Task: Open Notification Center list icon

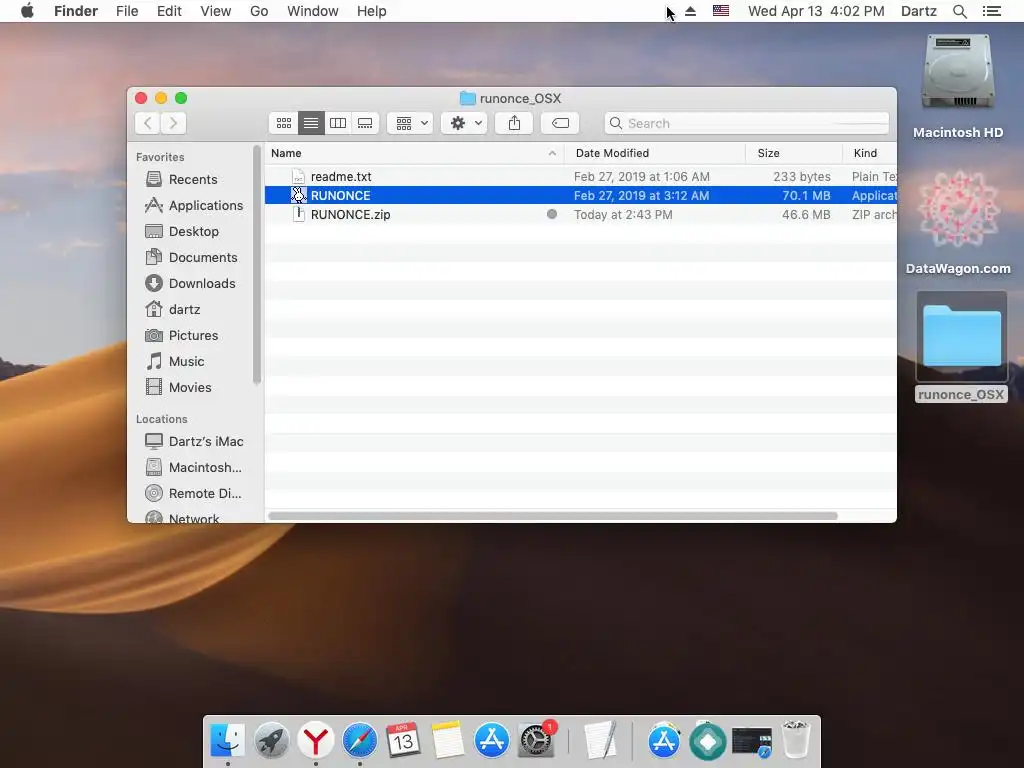Action: [991, 11]
